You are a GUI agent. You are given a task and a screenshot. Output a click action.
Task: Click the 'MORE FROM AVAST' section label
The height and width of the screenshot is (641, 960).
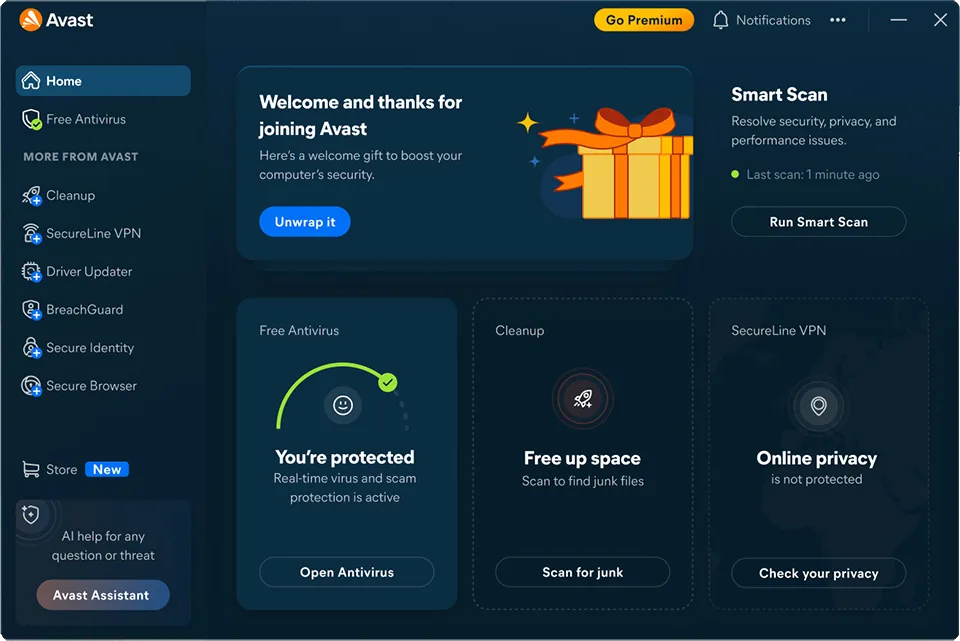(x=81, y=157)
